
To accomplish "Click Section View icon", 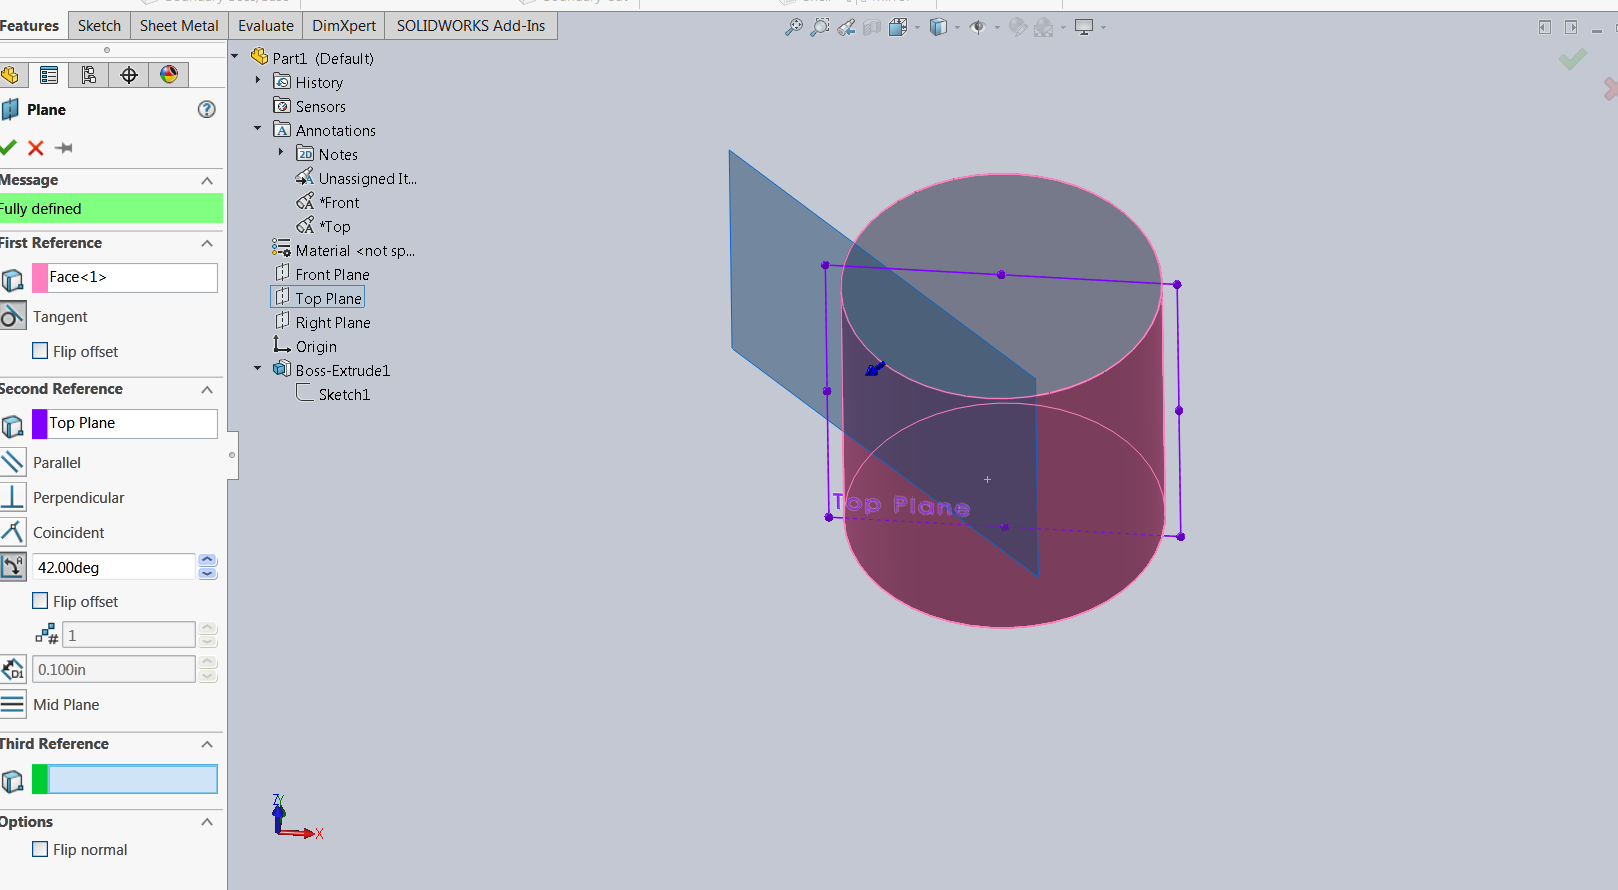I will click(x=872, y=27).
